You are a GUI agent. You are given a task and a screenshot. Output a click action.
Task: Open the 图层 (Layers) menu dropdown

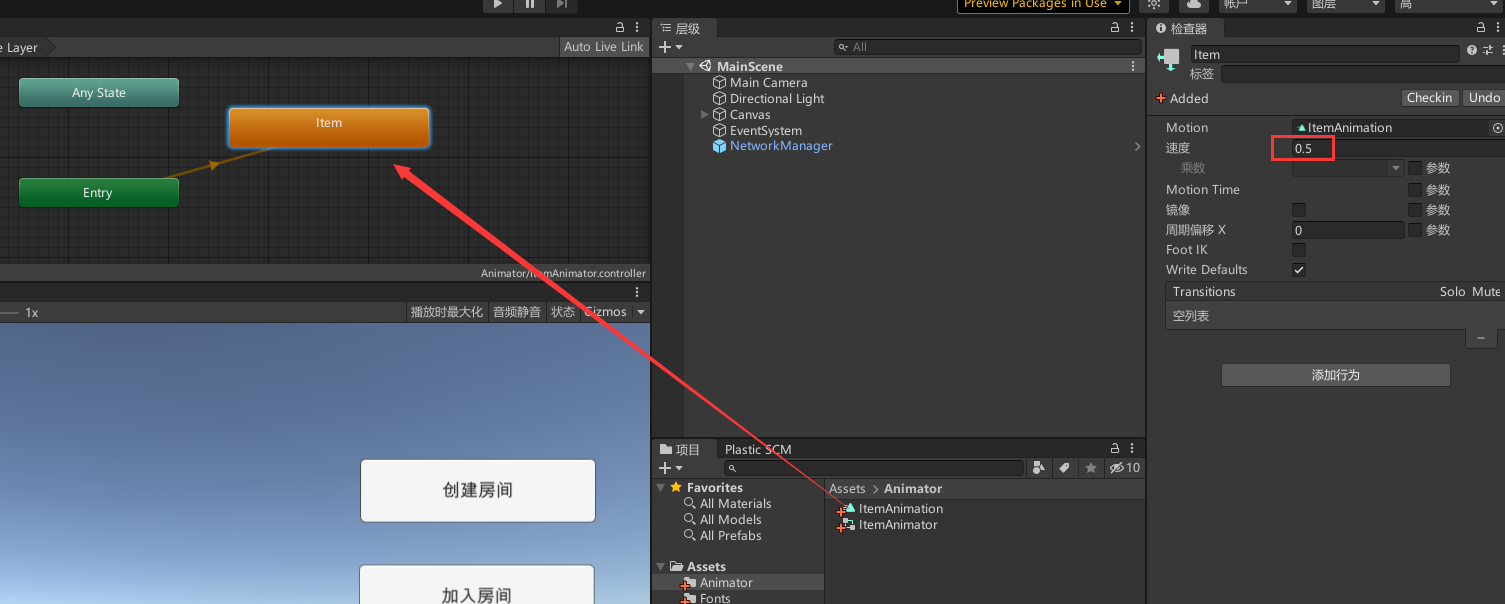click(x=1345, y=6)
